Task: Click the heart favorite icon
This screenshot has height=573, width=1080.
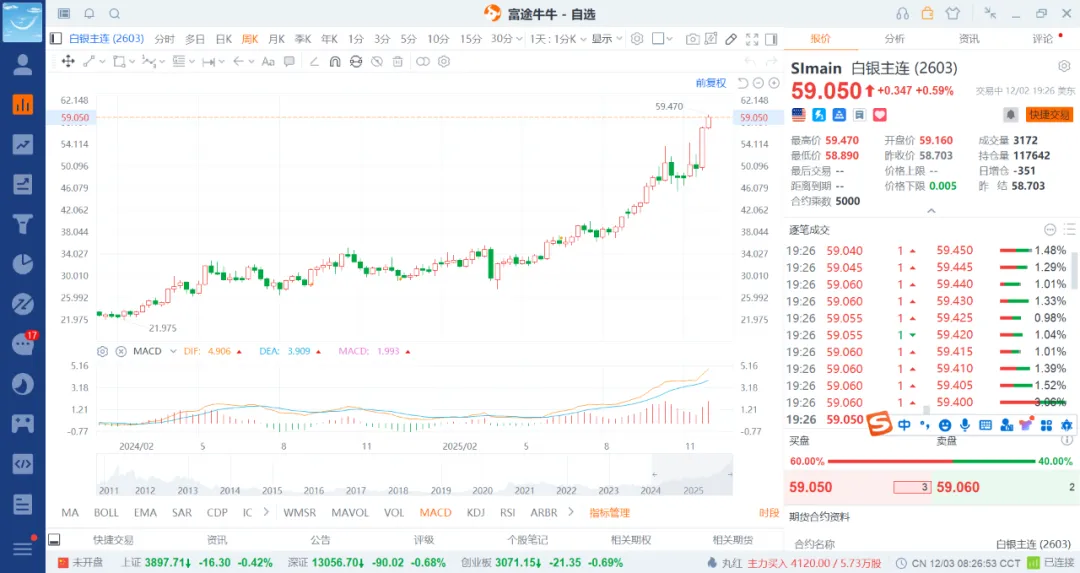Action: [x=879, y=115]
